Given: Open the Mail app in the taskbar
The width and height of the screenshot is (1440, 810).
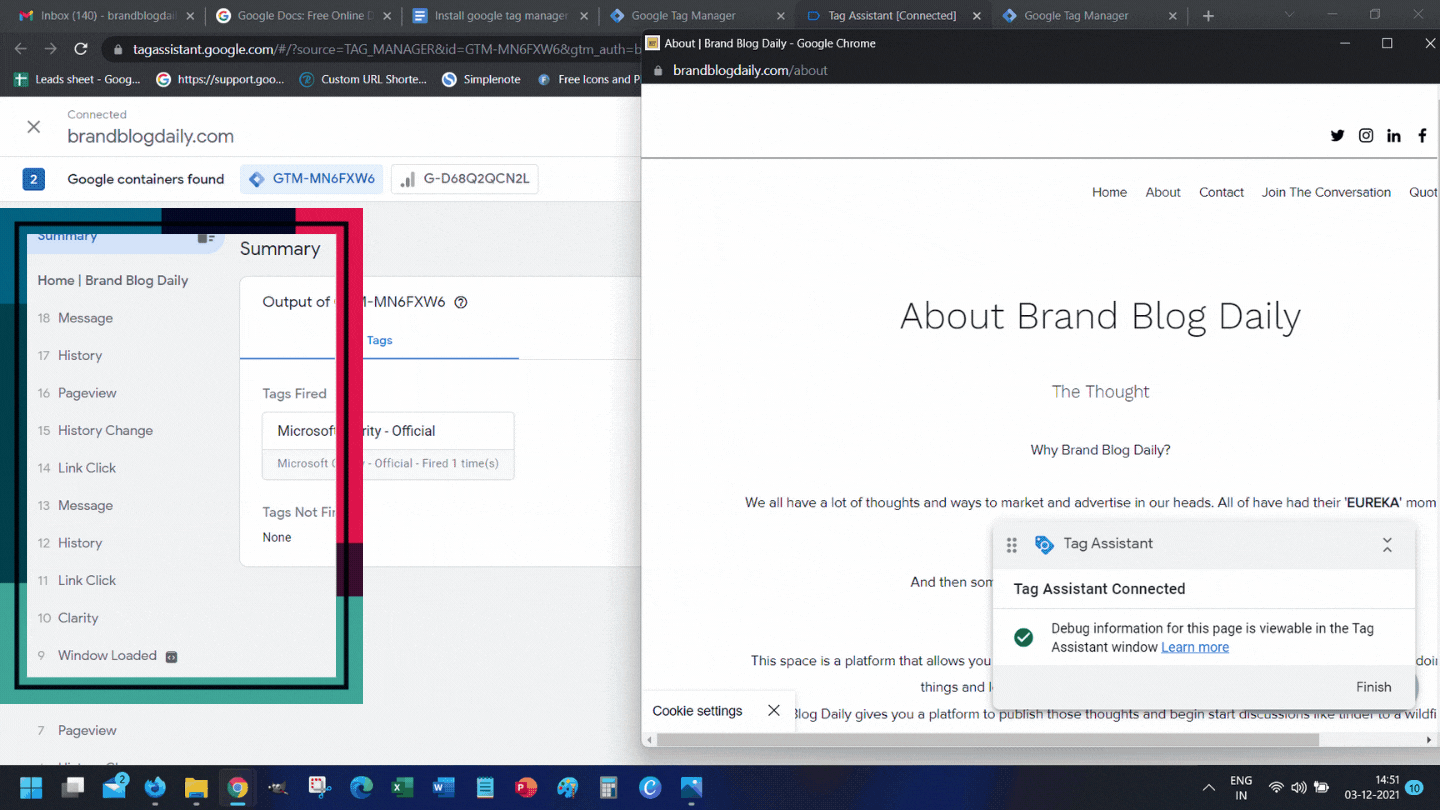Looking at the screenshot, I should pyautogui.click(x=114, y=788).
